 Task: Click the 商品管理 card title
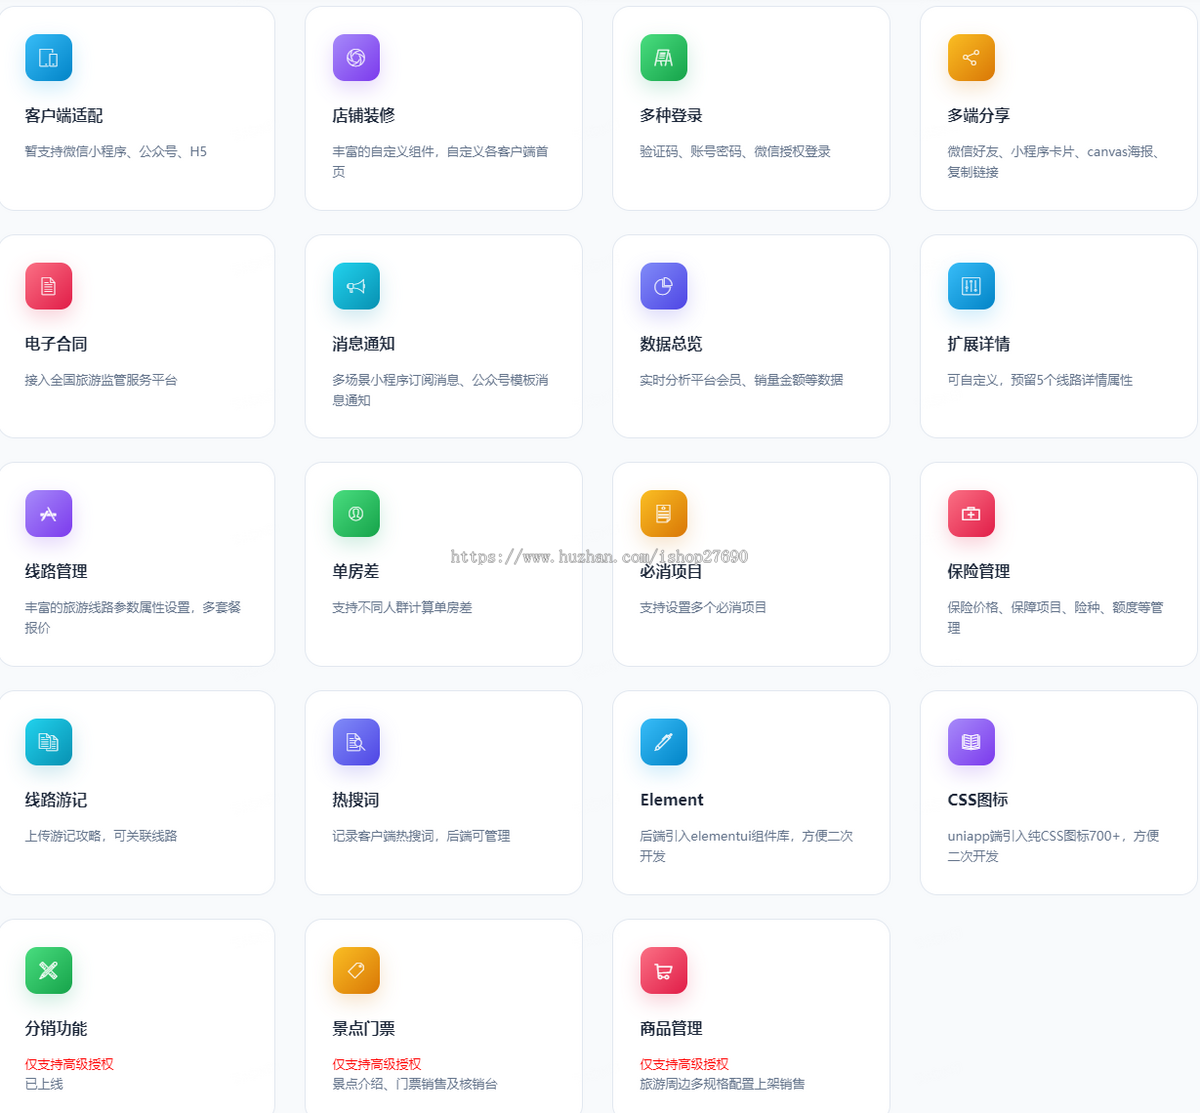tap(671, 1028)
